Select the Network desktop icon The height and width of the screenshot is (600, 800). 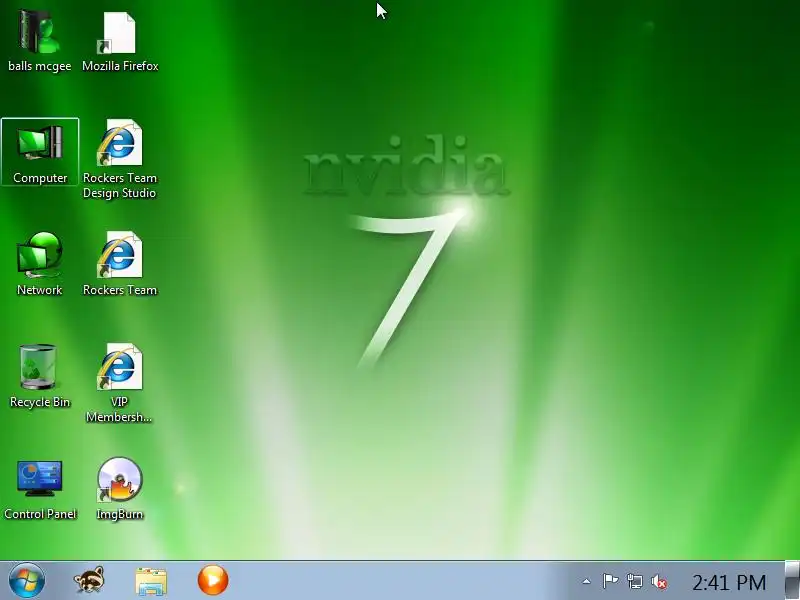coord(40,264)
